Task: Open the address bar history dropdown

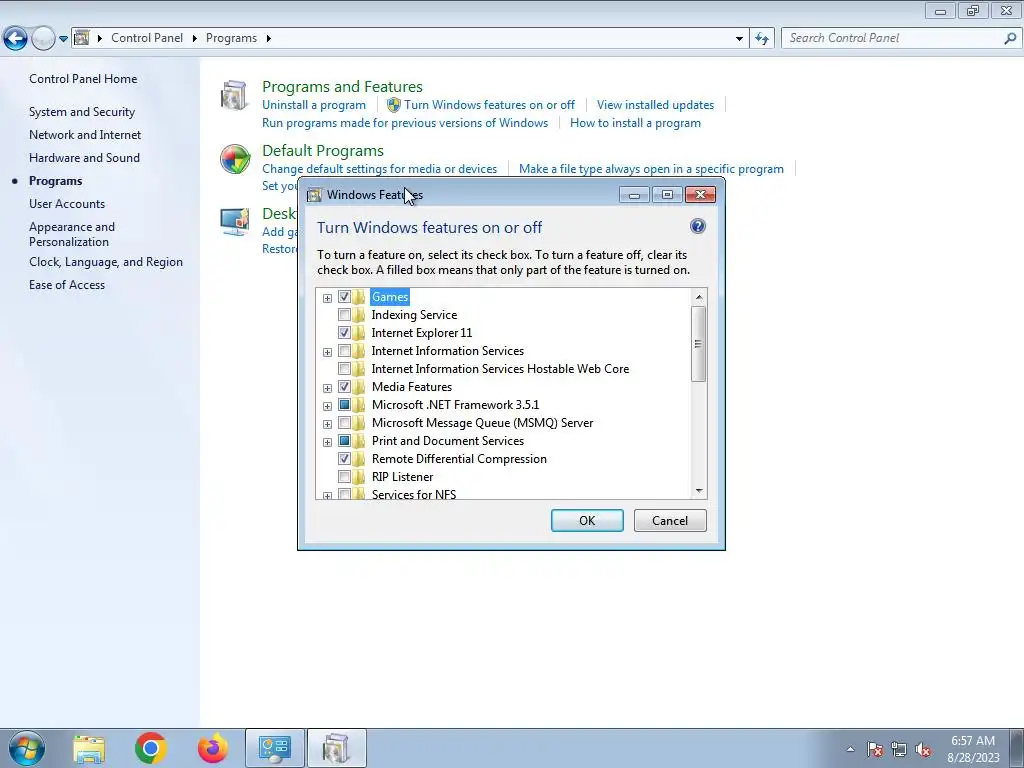Action: (739, 39)
